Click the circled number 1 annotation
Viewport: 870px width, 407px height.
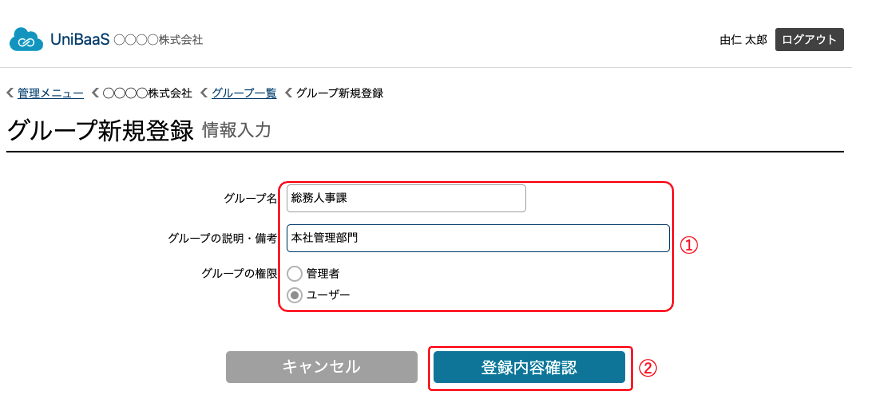click(x=688, y=246)
